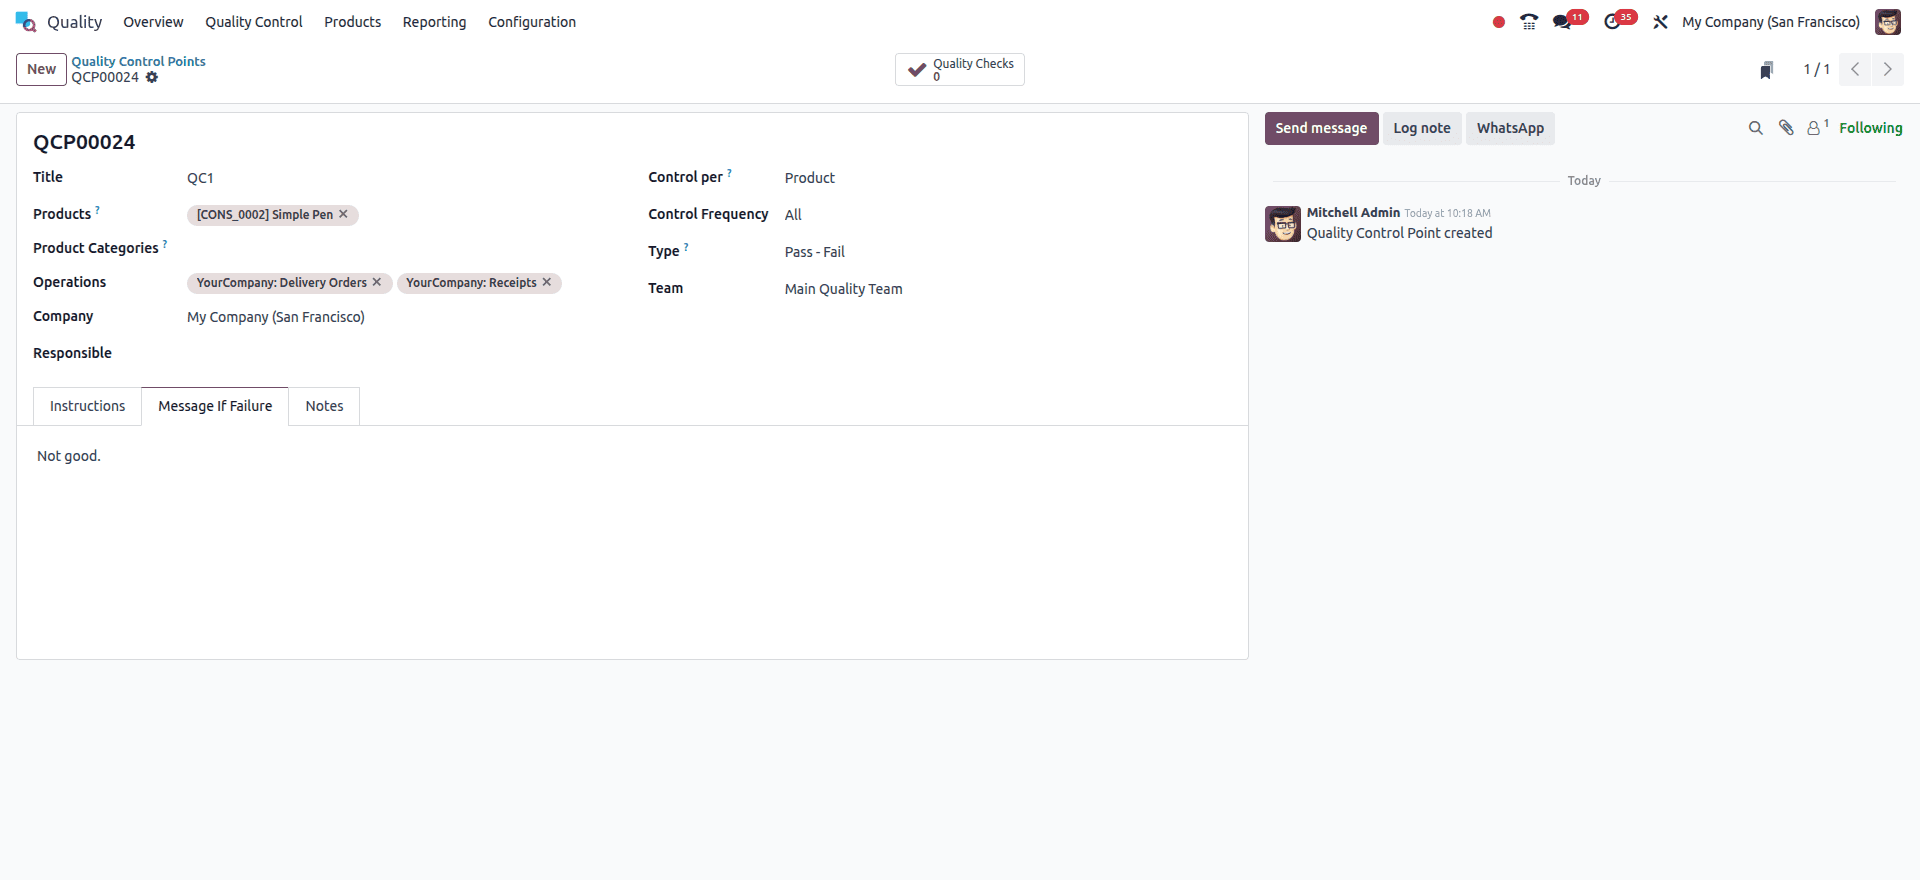Click the bookmark icon near the pager

[x=1766, y=69]
